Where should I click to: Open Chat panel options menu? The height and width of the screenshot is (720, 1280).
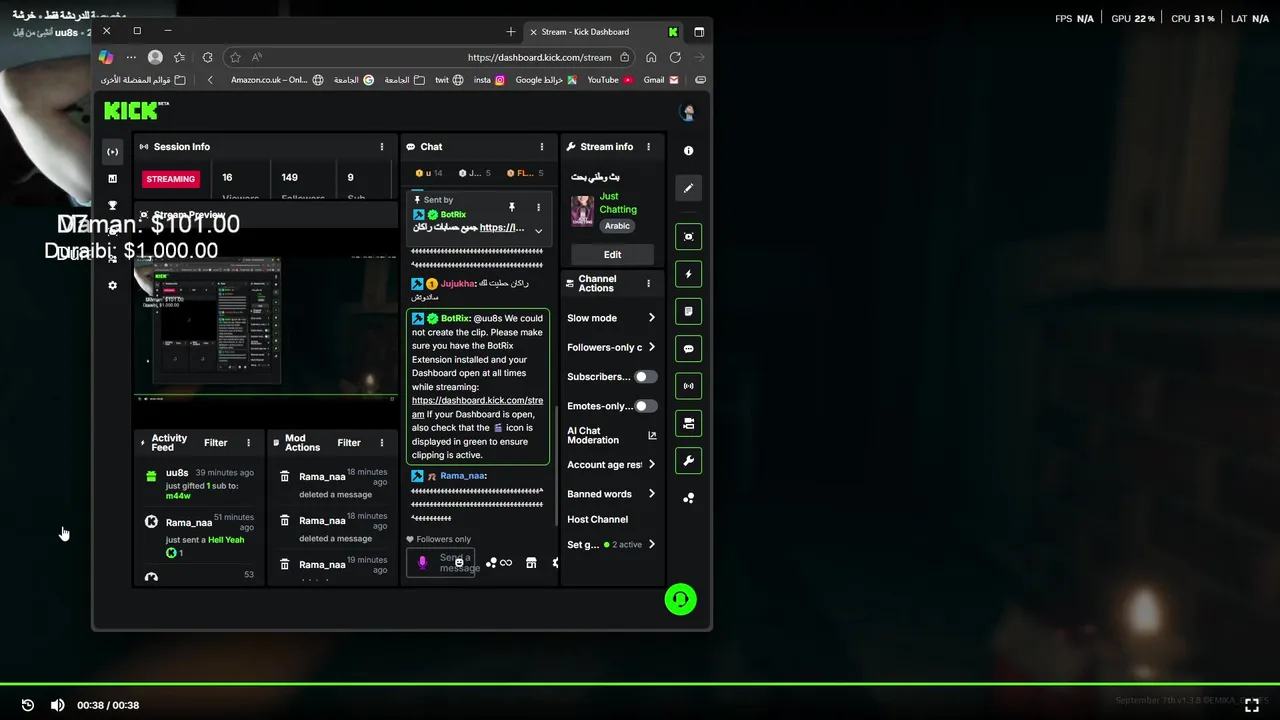(542, 147)
